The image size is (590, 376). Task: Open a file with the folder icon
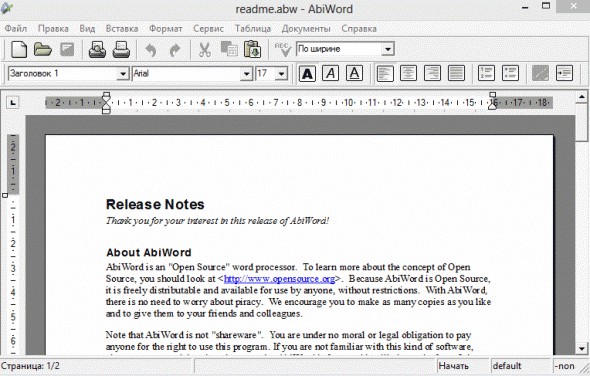(x=43, y=49)
